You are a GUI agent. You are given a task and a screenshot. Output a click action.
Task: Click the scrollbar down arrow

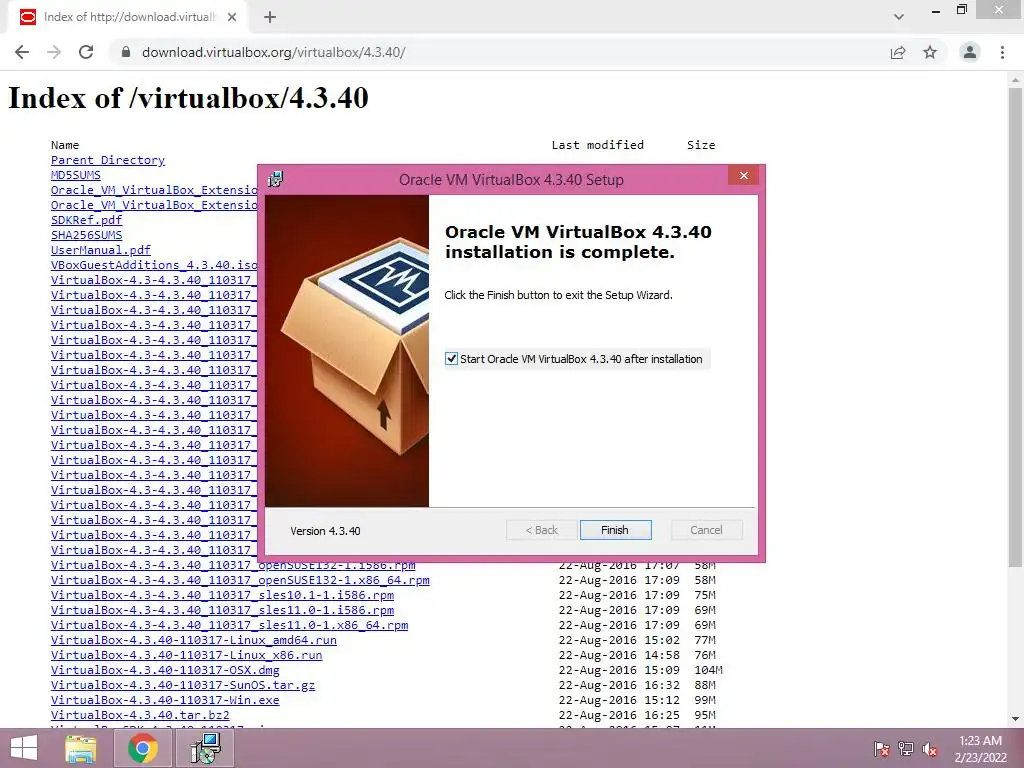1016,719
